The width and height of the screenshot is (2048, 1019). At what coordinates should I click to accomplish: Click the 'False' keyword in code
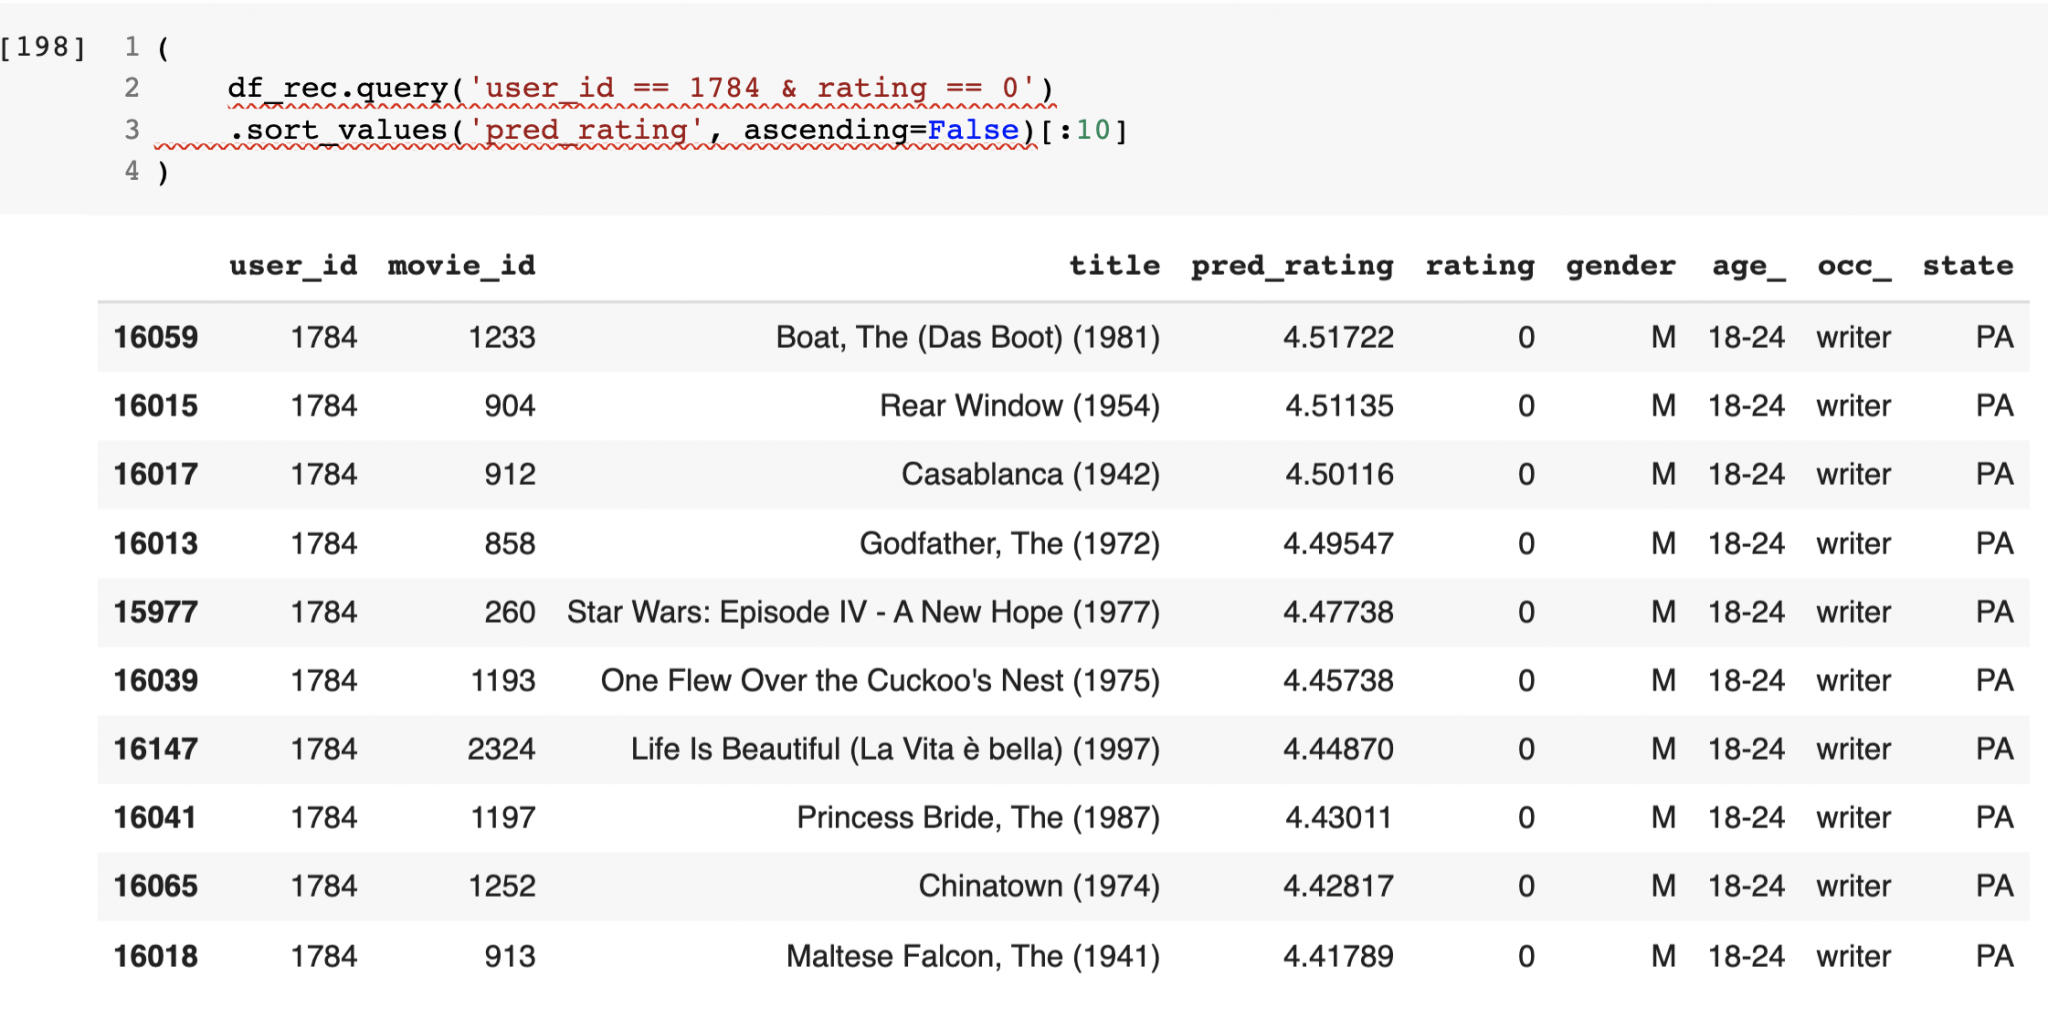(x=972, y=131)
